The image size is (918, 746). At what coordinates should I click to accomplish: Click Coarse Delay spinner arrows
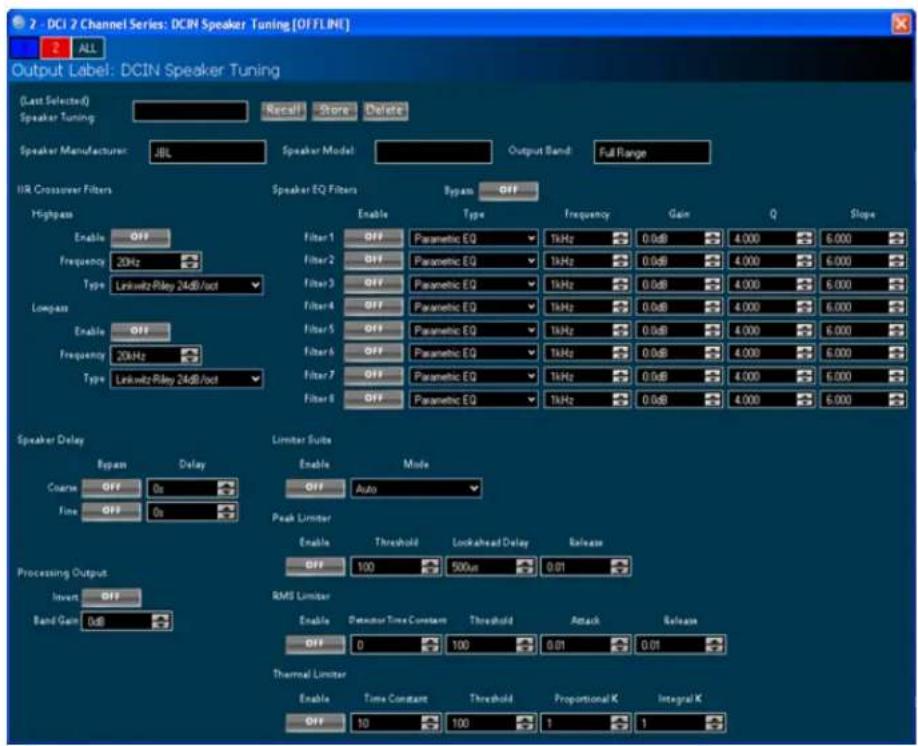[227, 488]
